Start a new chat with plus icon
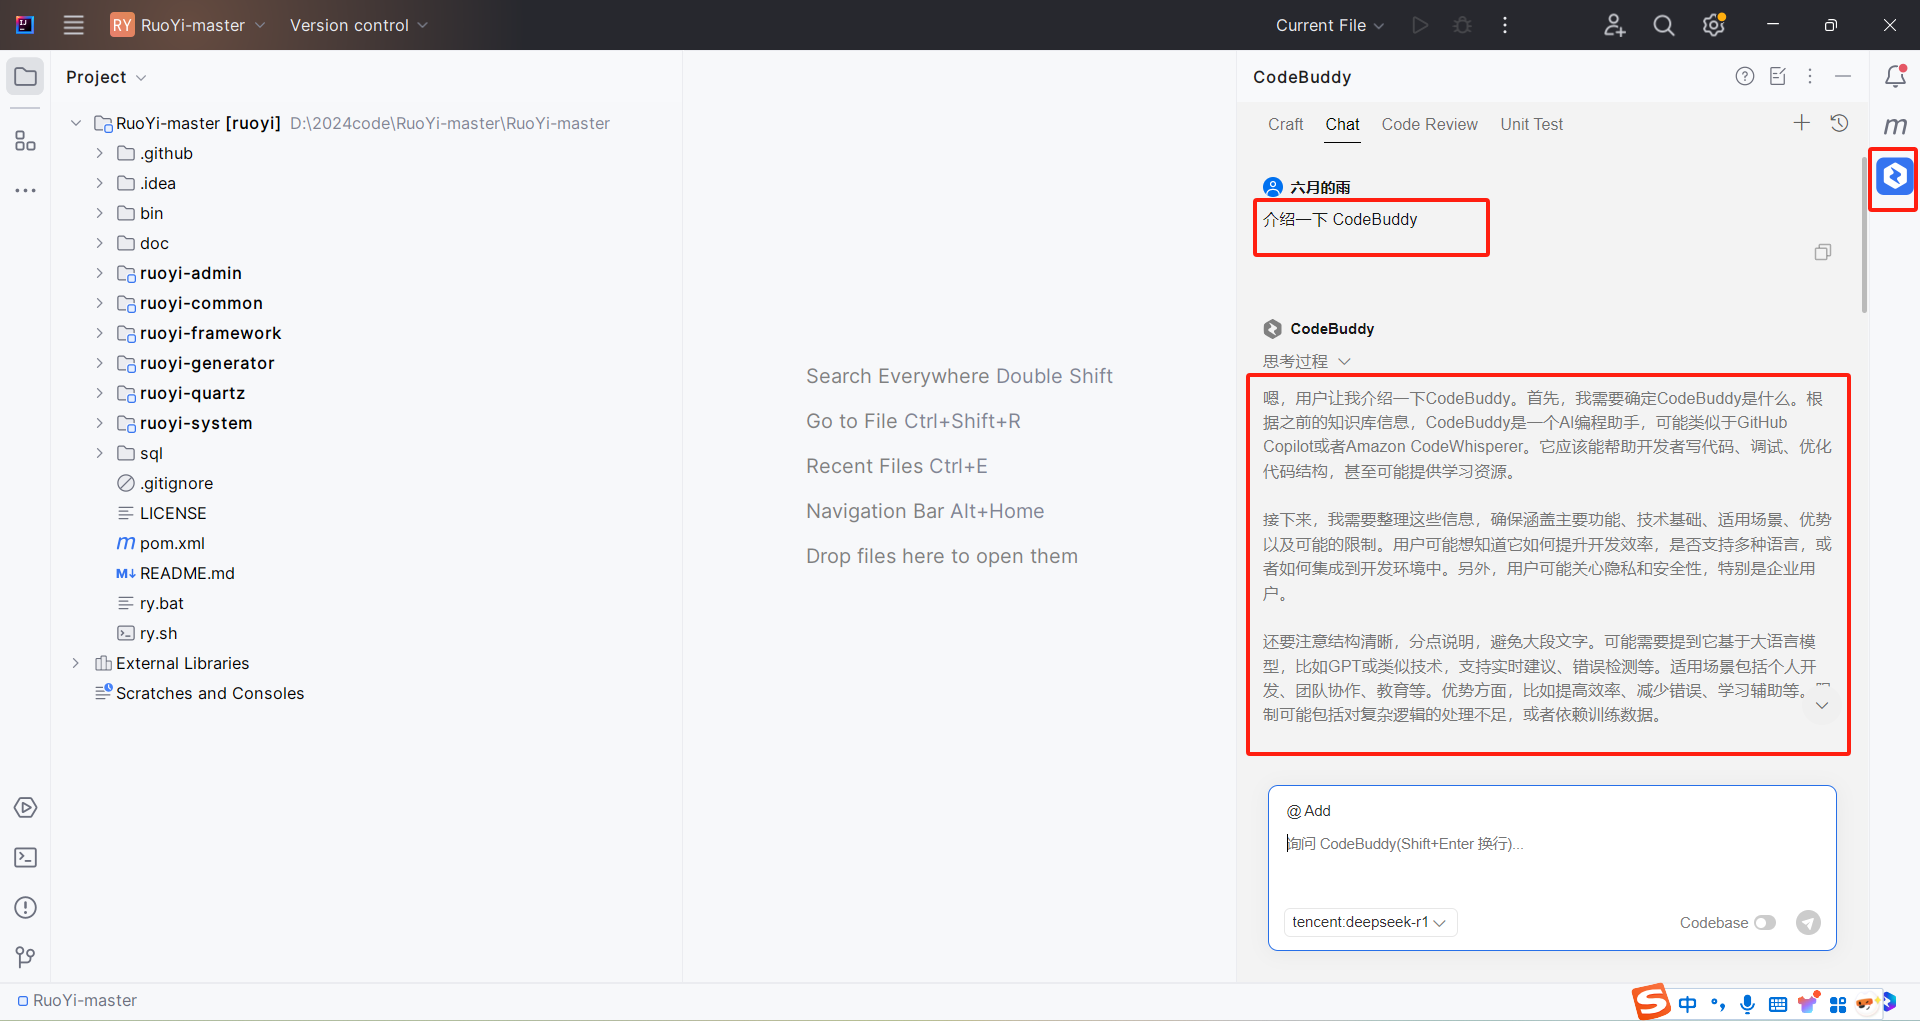The image size is (1920, 1021). tap(1802, 123)
